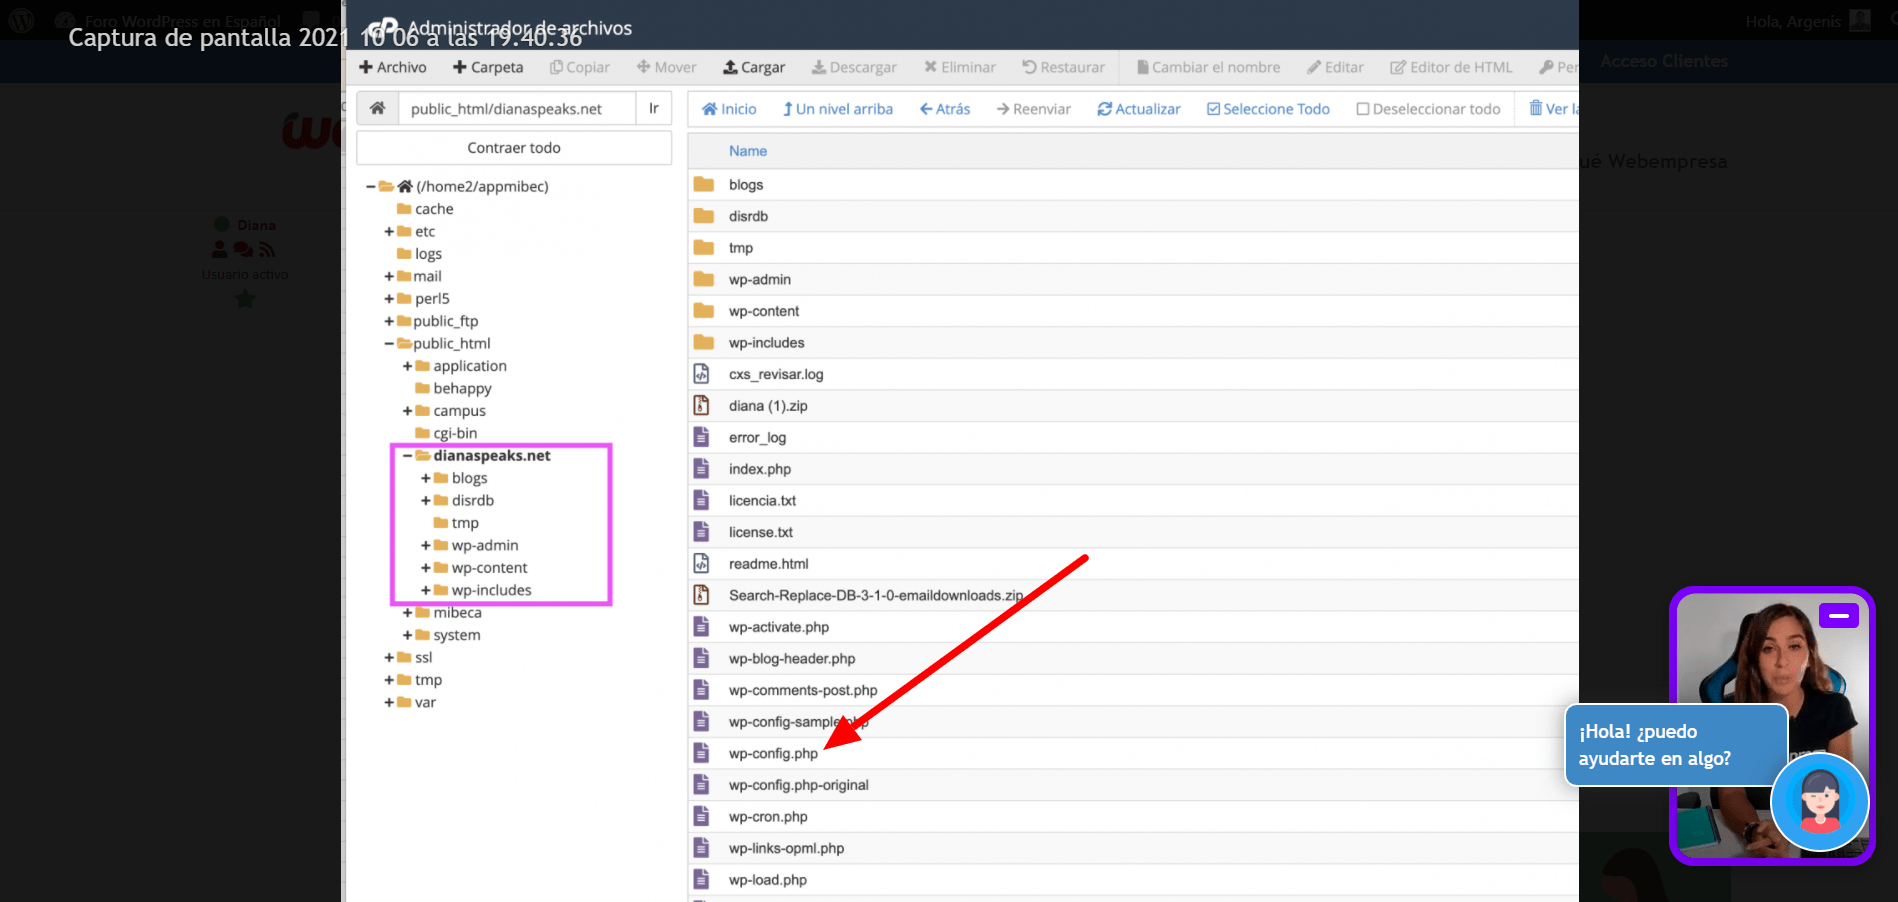The height and width of the screenshot is (902, 1898).
Task: Select logs folder in tree
Action: (x=428, y=254)
